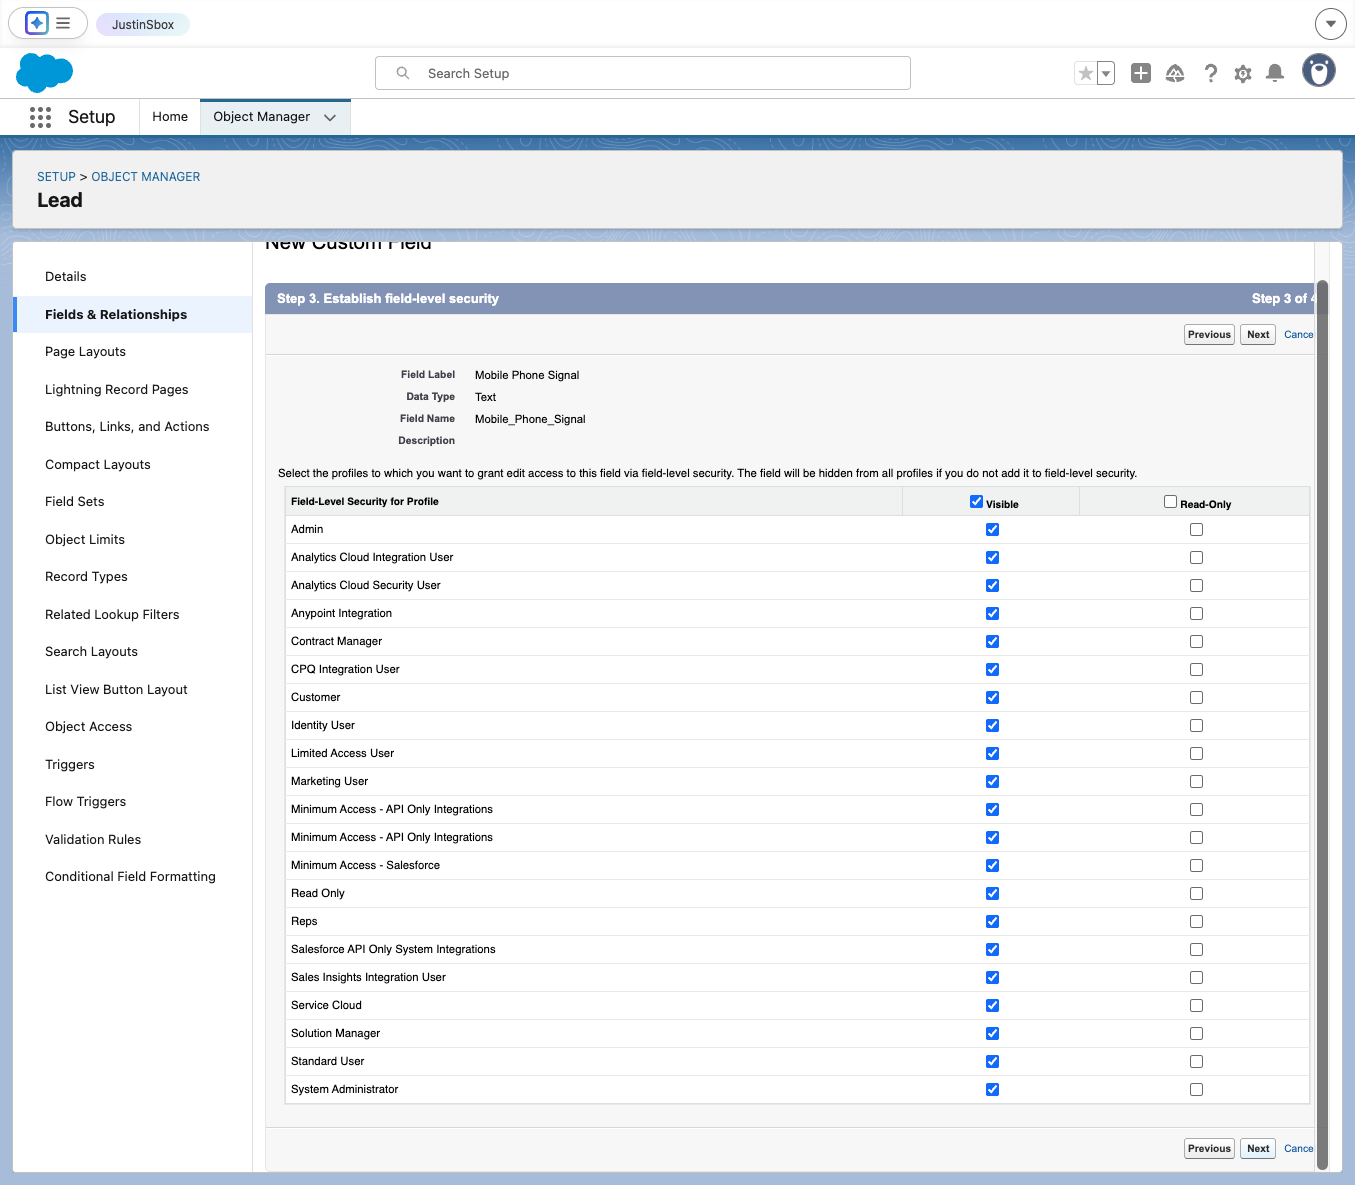Open the Setup gear menu
Screen dimensions: 1355x1185
1243,73
